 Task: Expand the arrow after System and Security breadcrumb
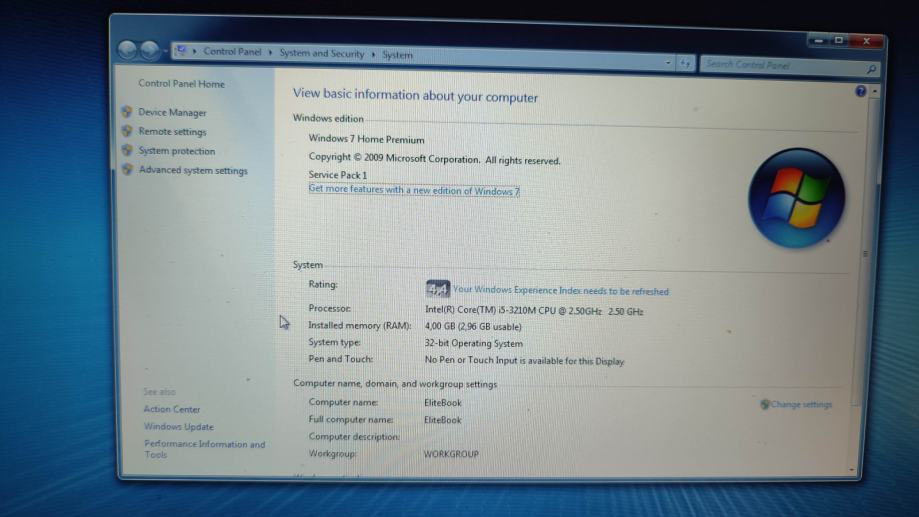tap(374, 54)
